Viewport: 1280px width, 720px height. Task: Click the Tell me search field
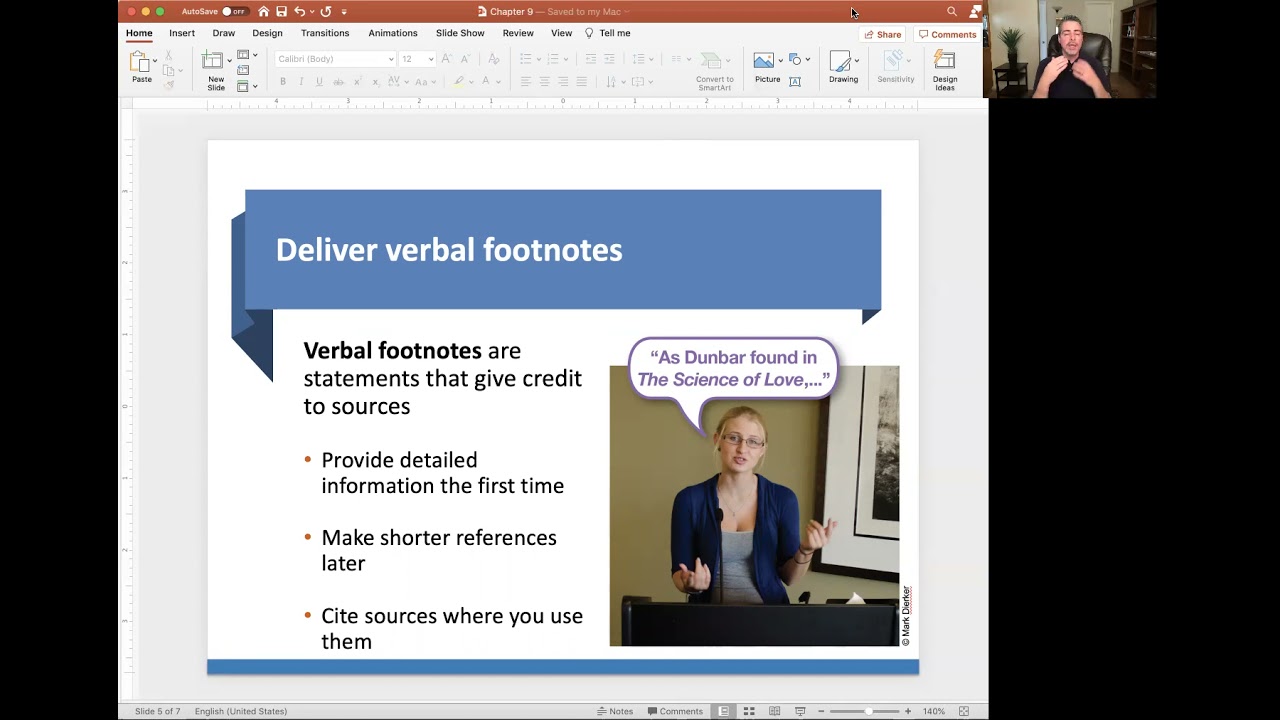608,33
